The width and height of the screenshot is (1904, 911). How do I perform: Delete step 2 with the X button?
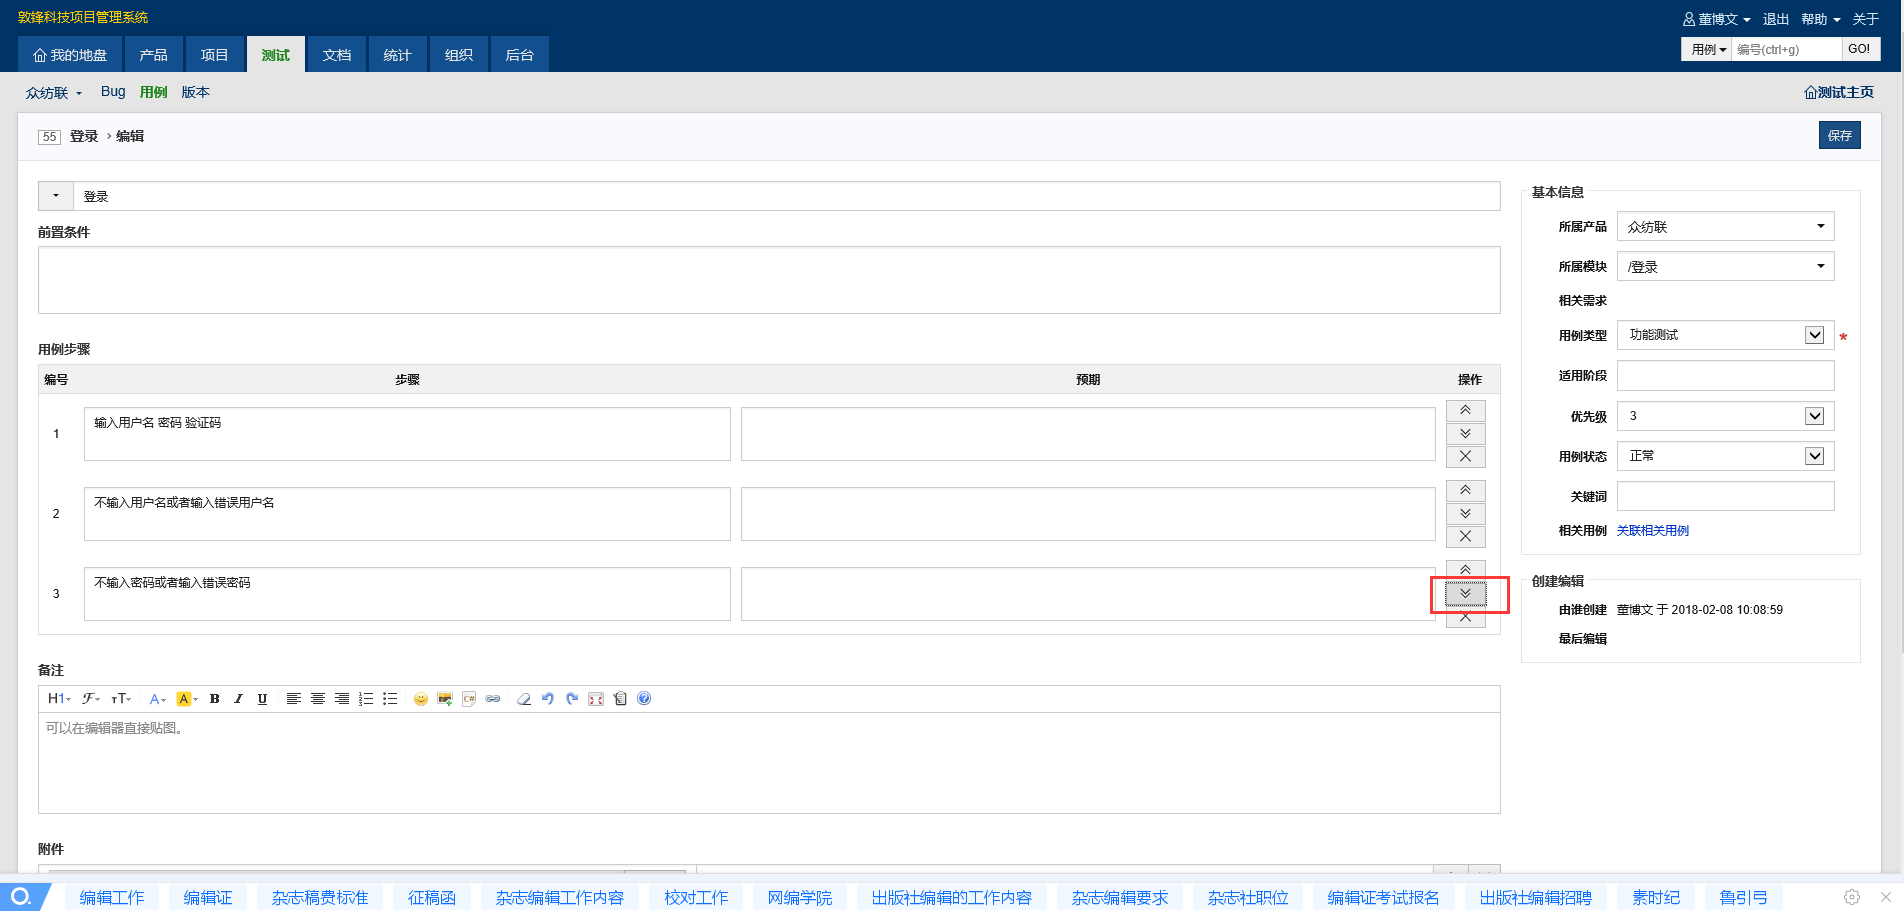click(1465, 536)
